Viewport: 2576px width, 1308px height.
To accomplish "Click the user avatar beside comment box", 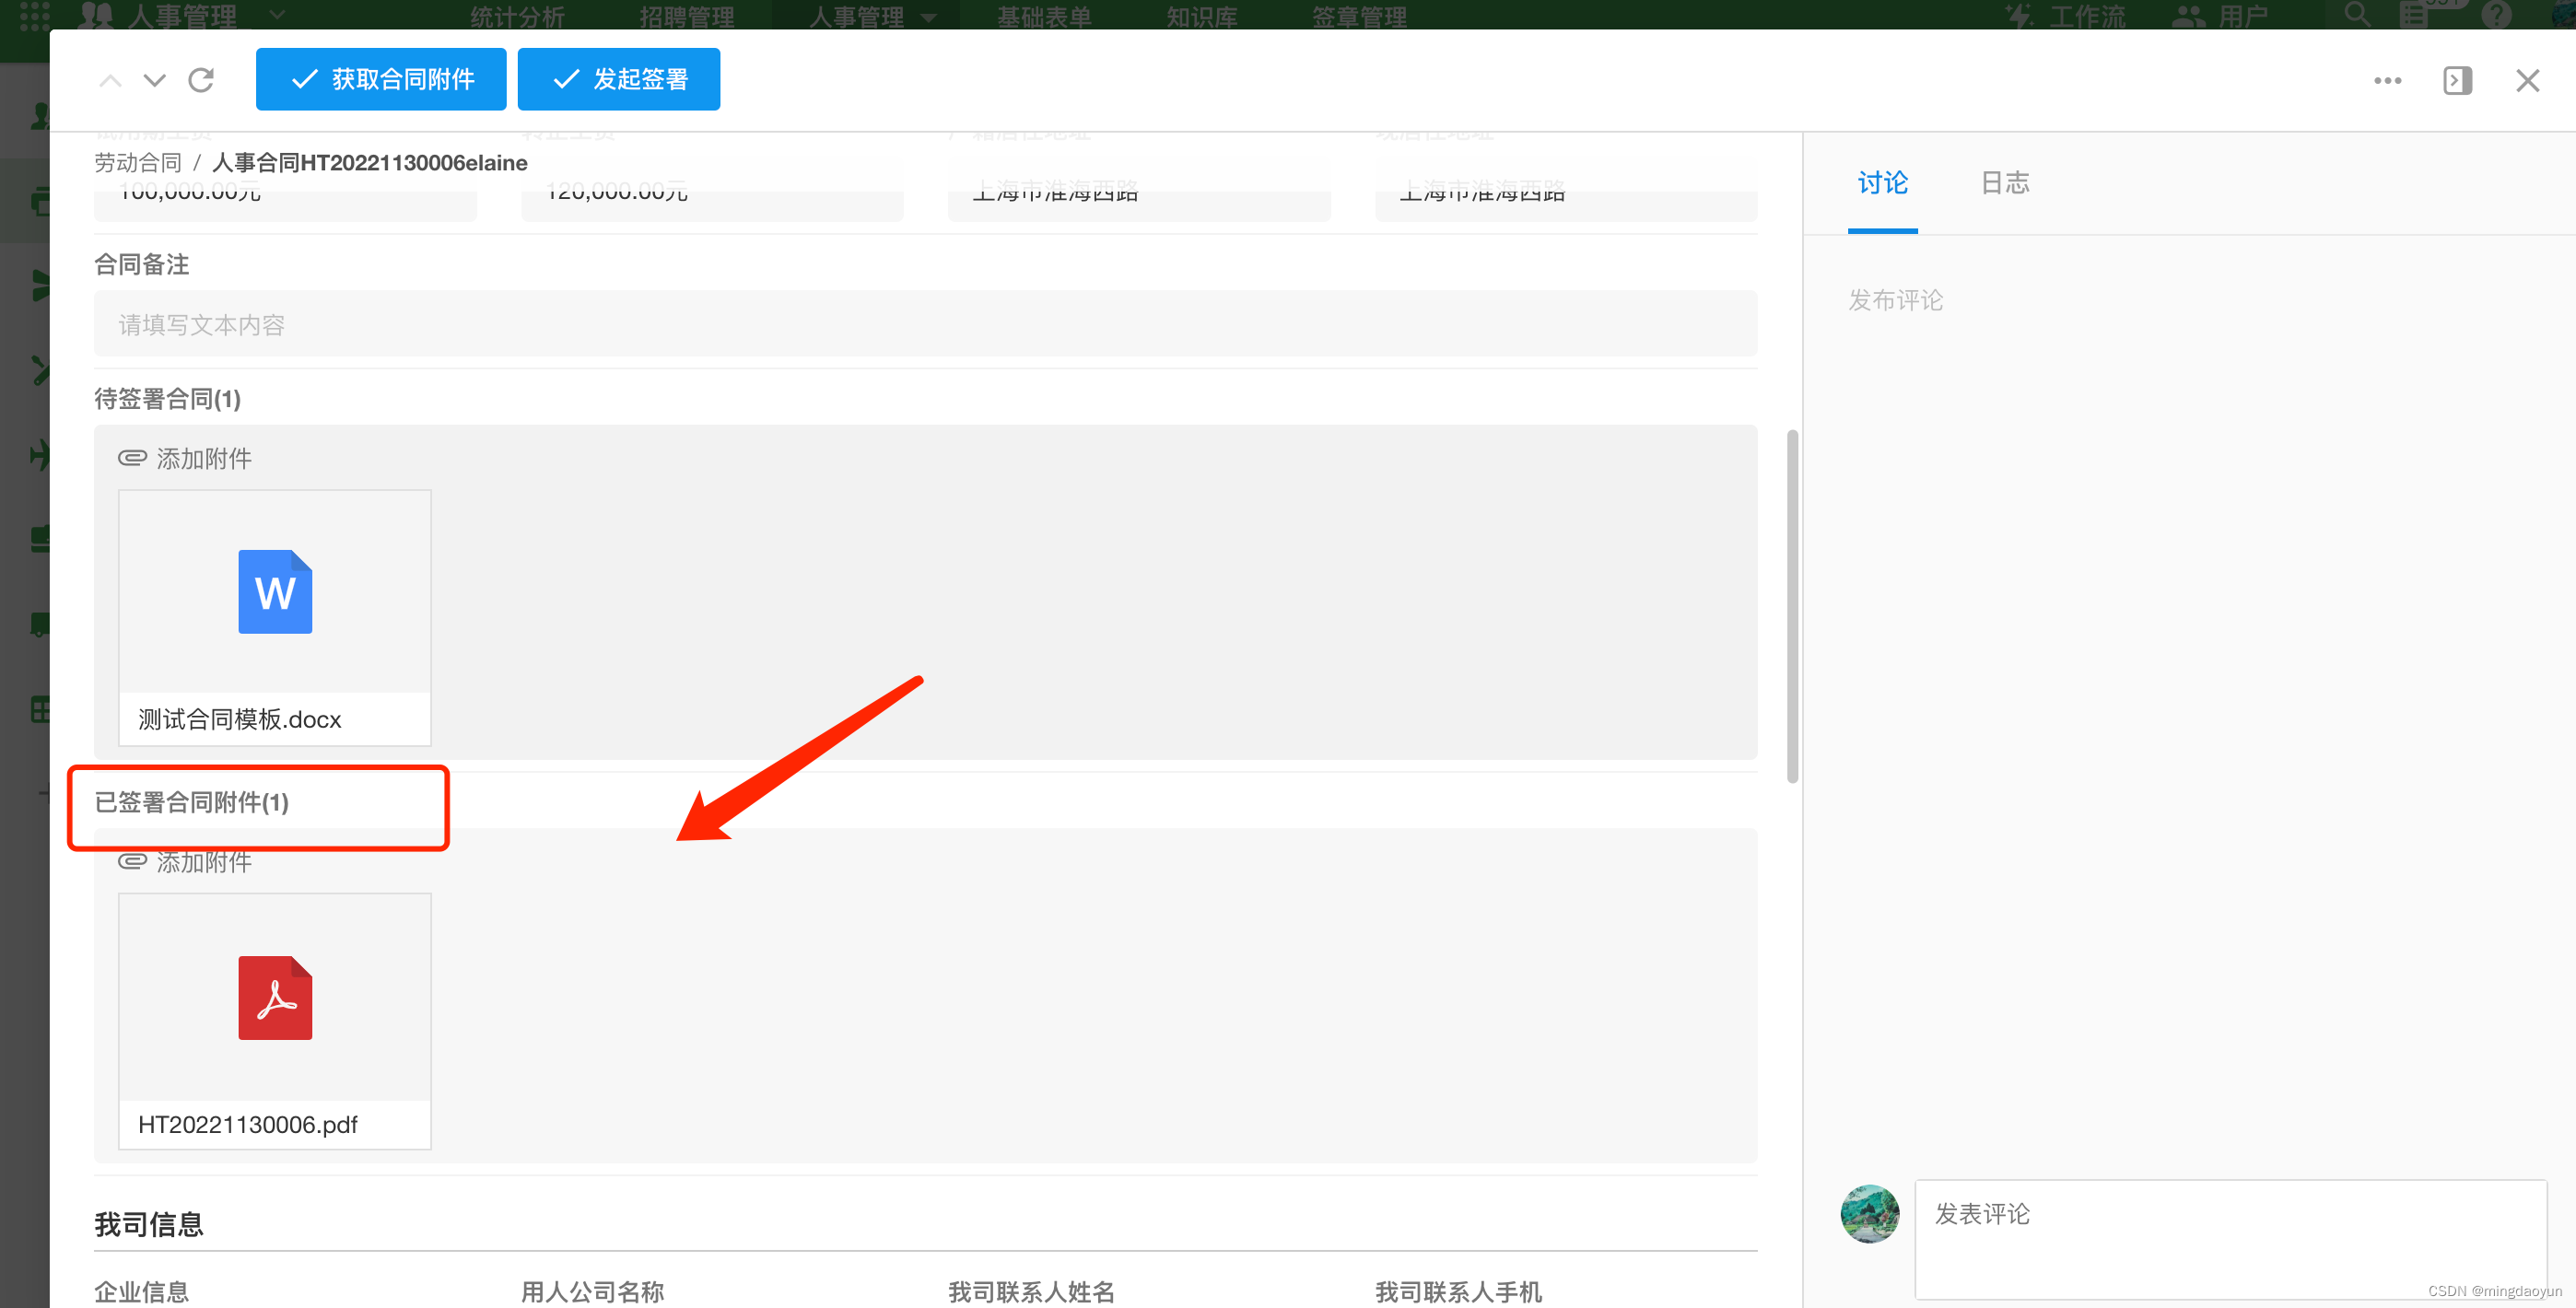I will (x=1869, y=1214).
